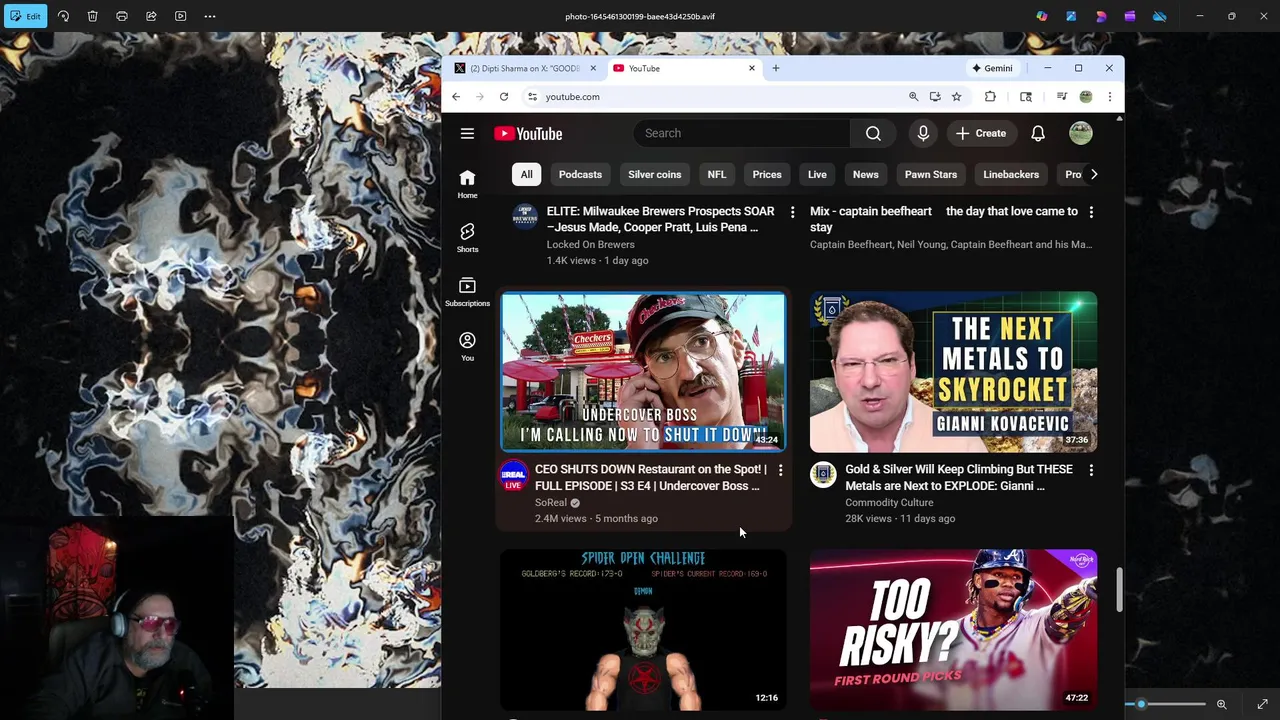This screenshot has width=1280, height=720.
Task: Click the Gemini button in Chrome
Action: pos(992,68)
